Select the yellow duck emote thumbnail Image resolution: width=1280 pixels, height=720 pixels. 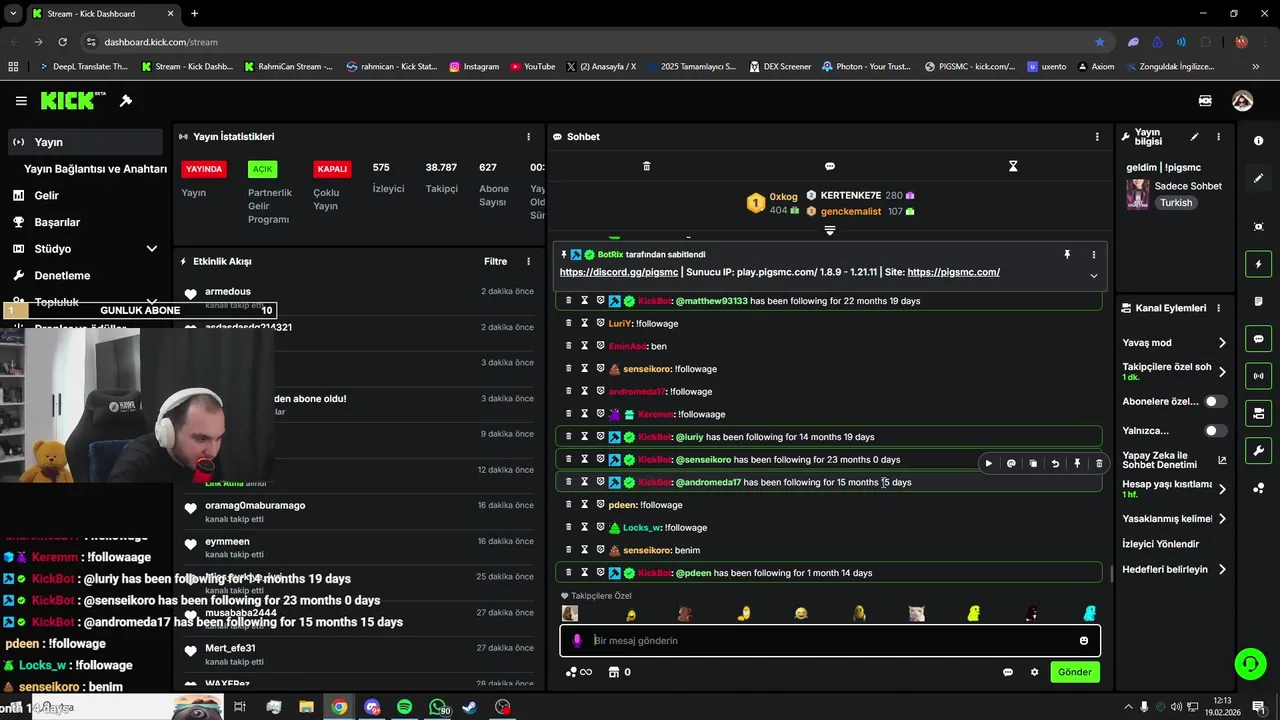974,614
